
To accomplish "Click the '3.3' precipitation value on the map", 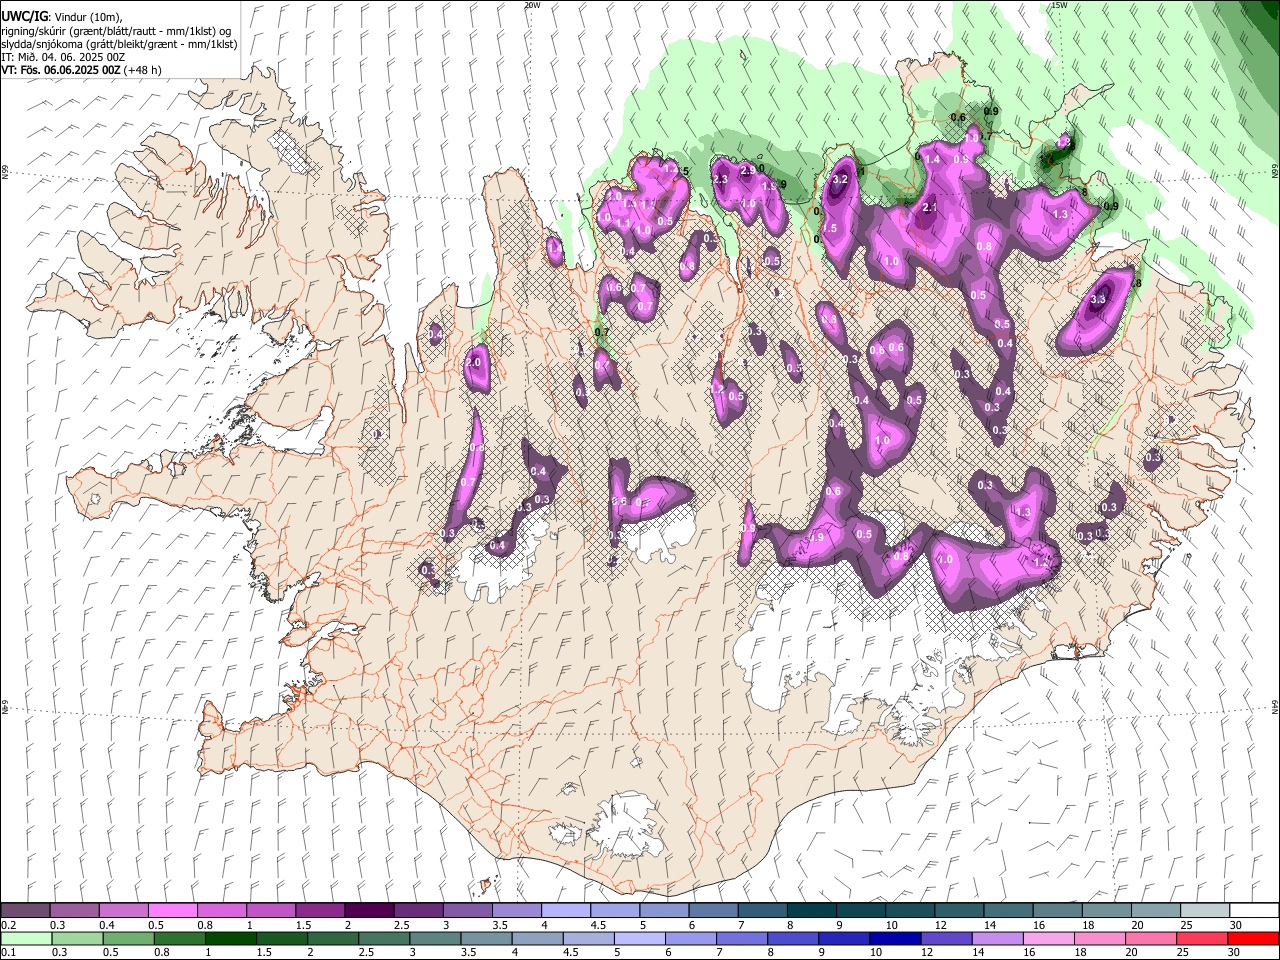I will (1098, 299).
